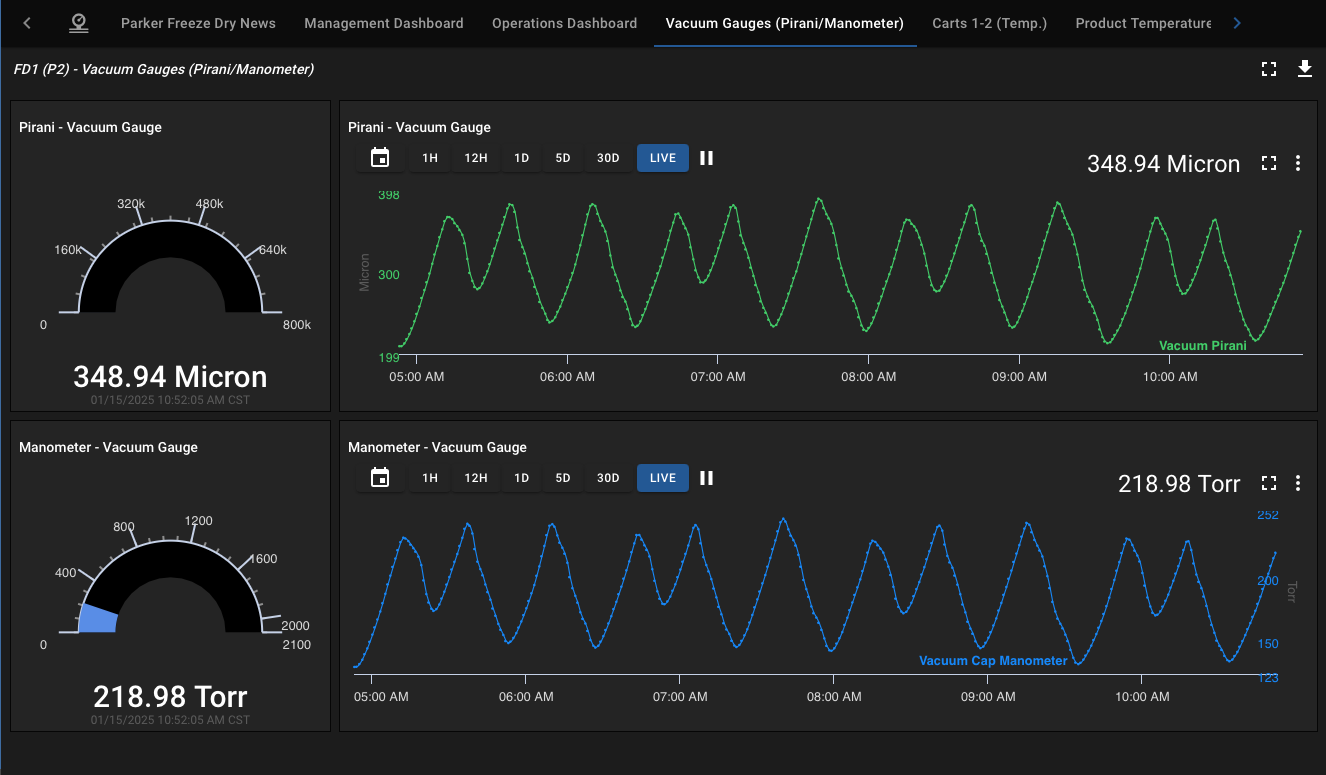Open the Pirani chart more options menu
The width and height of the screenshot is (1326, 775).
(x=1298, y=164)
